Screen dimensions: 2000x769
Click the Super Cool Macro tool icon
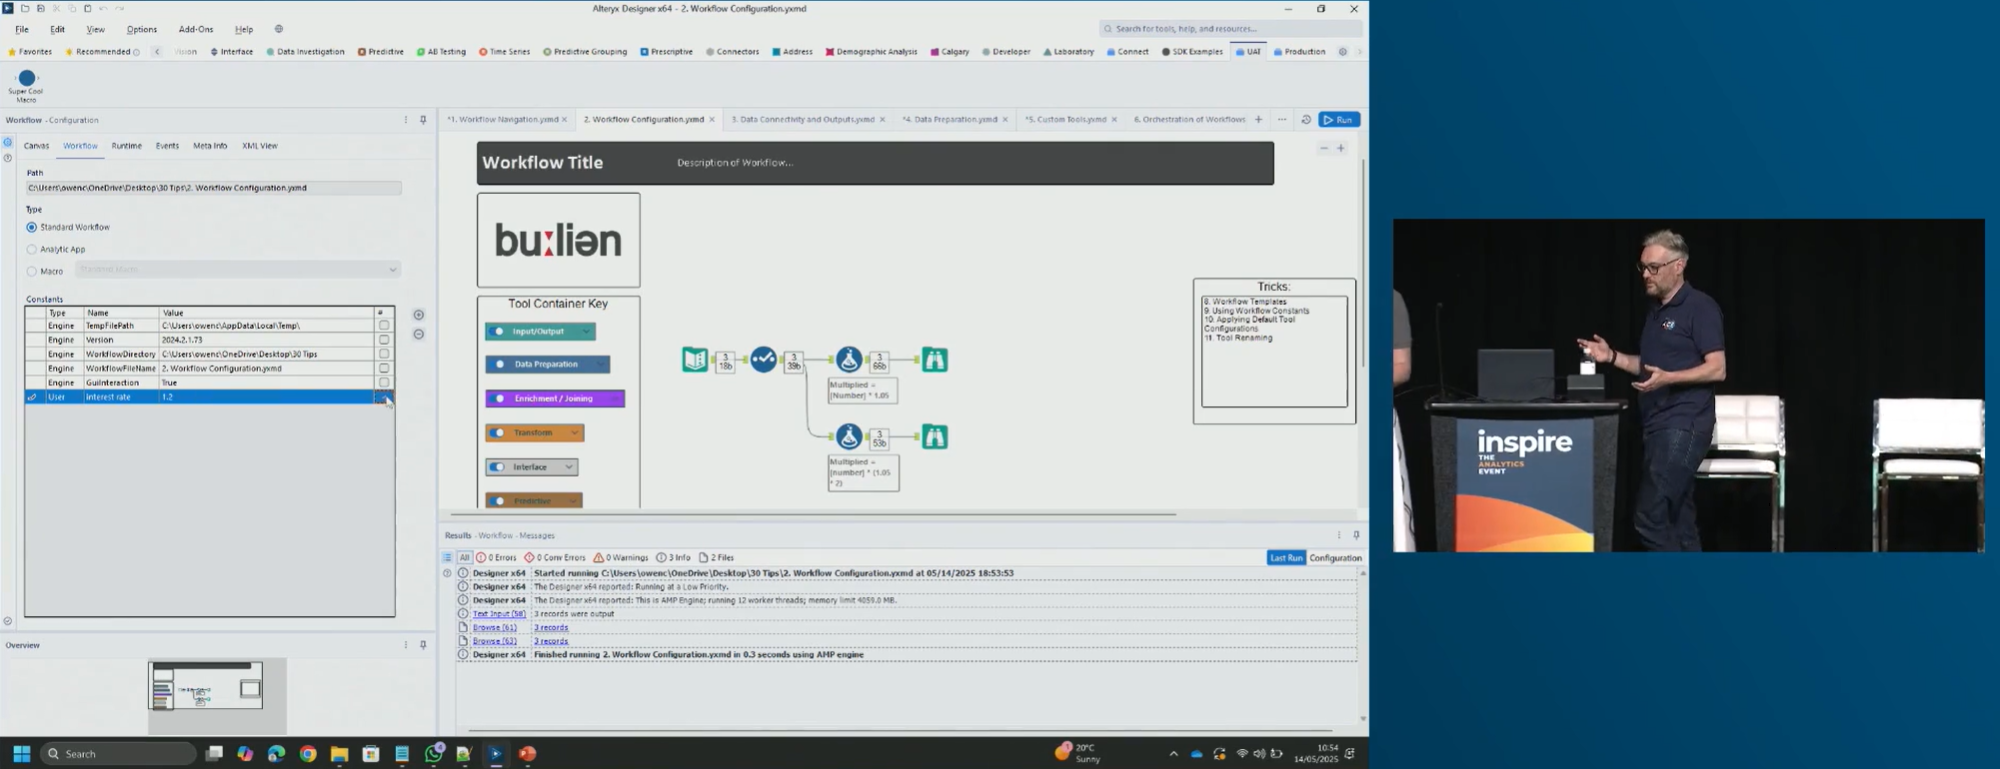click(x=27, y=78)
